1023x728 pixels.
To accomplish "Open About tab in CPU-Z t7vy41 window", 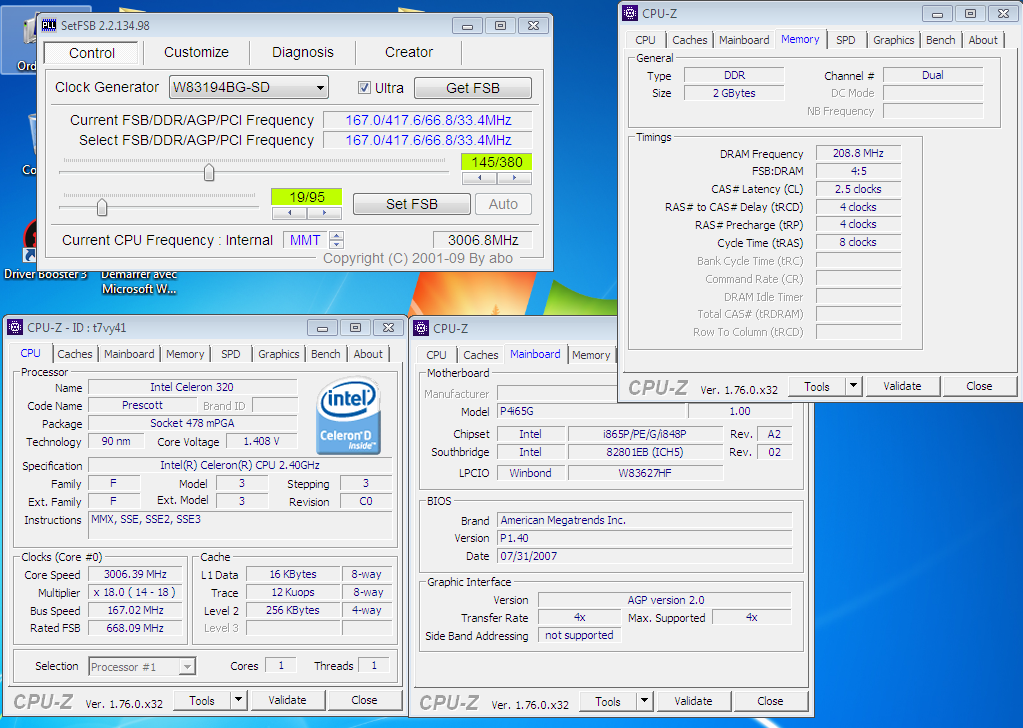I will [x=368, y=354].
